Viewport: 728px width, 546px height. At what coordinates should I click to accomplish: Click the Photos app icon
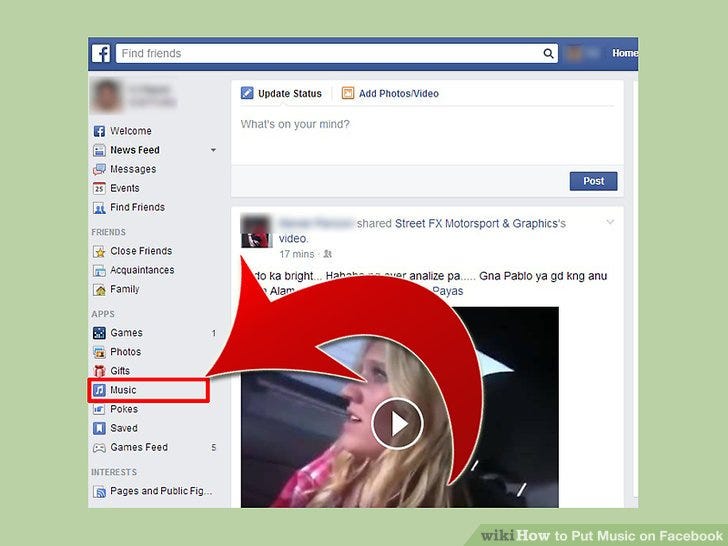(x=99, y=352)
